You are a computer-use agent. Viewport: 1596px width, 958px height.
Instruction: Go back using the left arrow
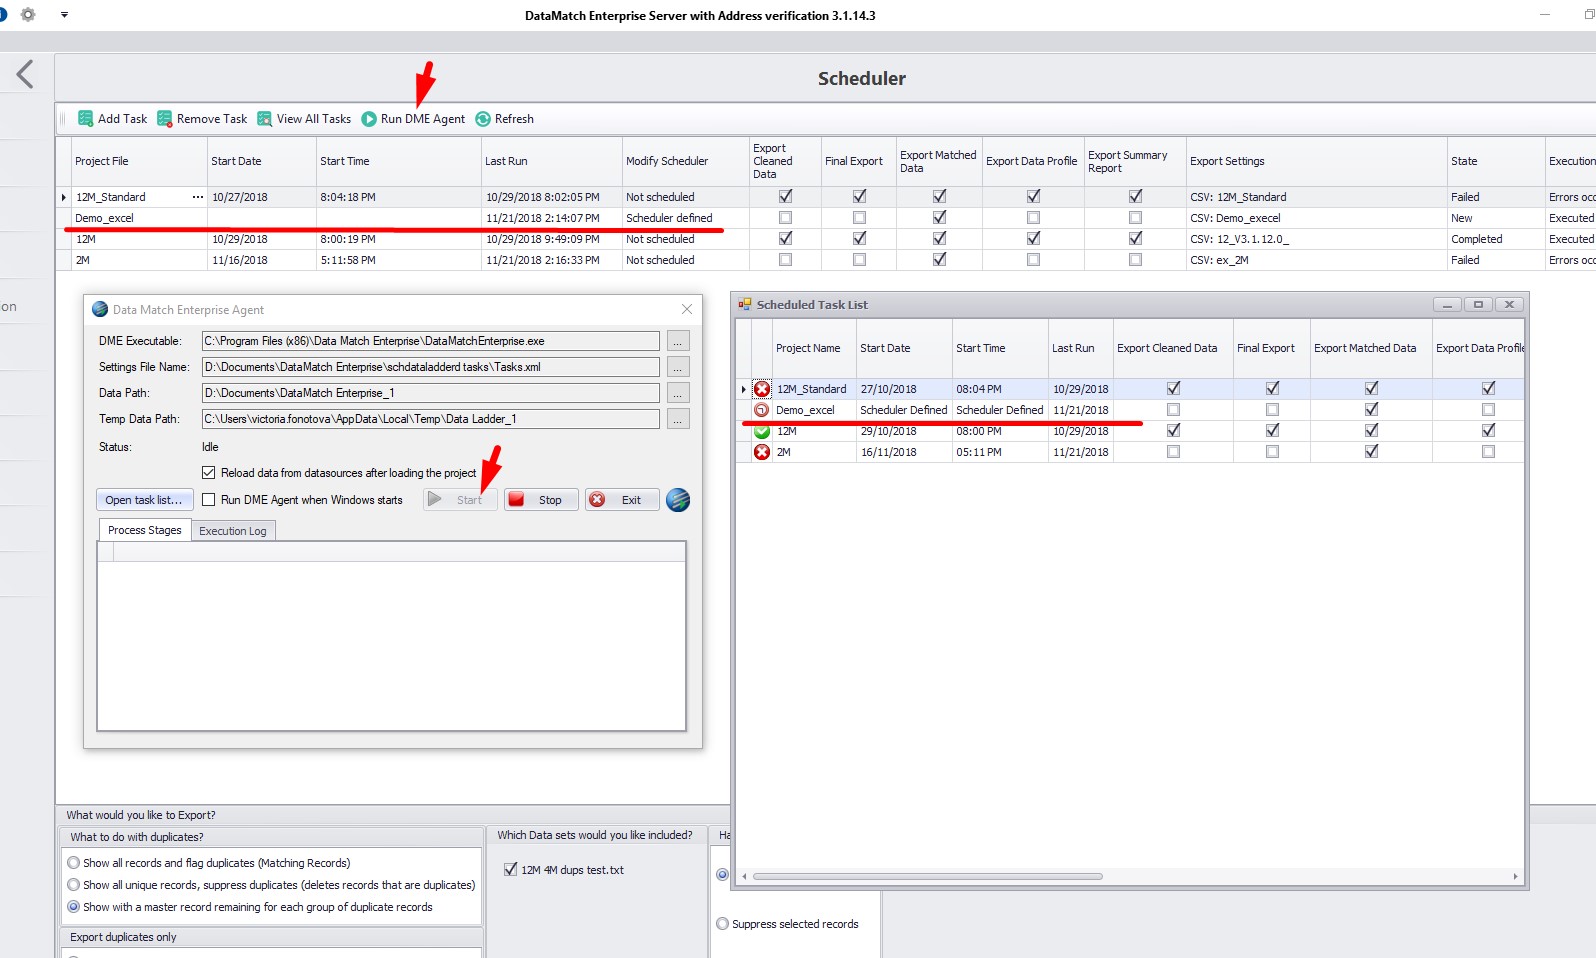[x=25, y=73]
